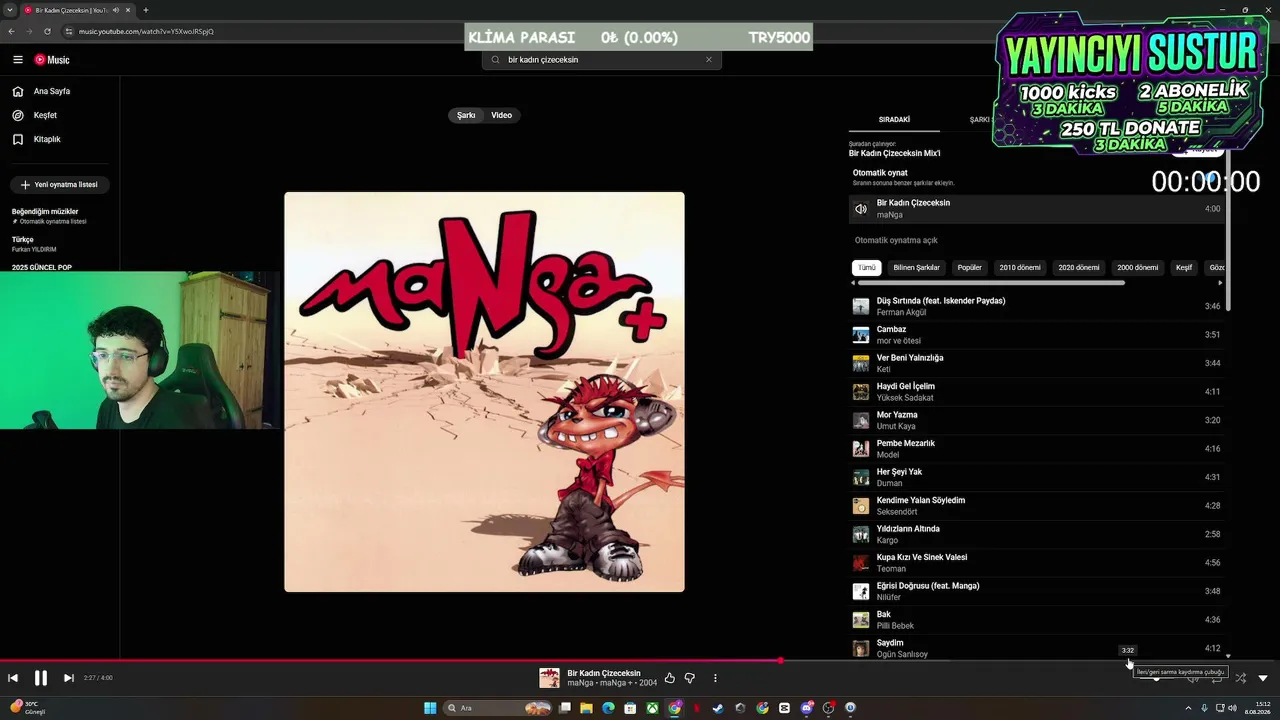Select the Tümü filter chip
Screen dimensions: 1280x720
(x=867, y=268)
